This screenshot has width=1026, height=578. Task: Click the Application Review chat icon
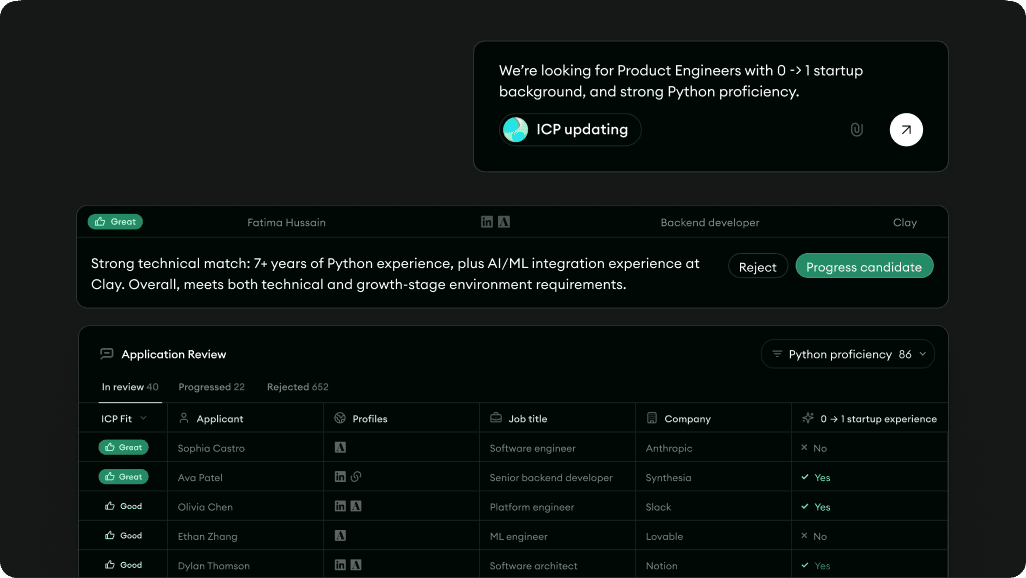click(107, 354)
